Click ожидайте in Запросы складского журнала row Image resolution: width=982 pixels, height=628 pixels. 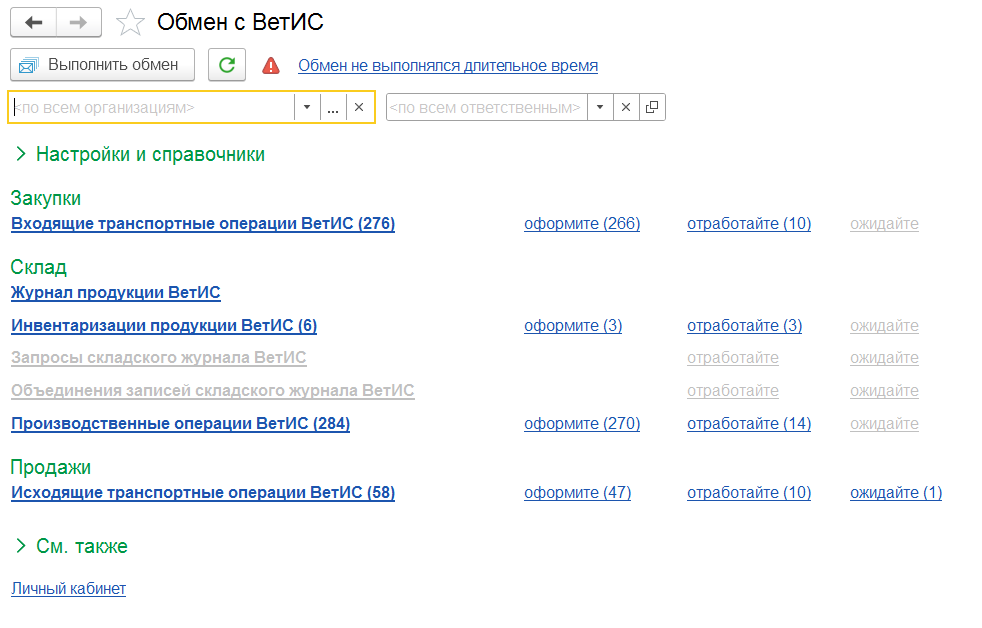tap(884, 358)
